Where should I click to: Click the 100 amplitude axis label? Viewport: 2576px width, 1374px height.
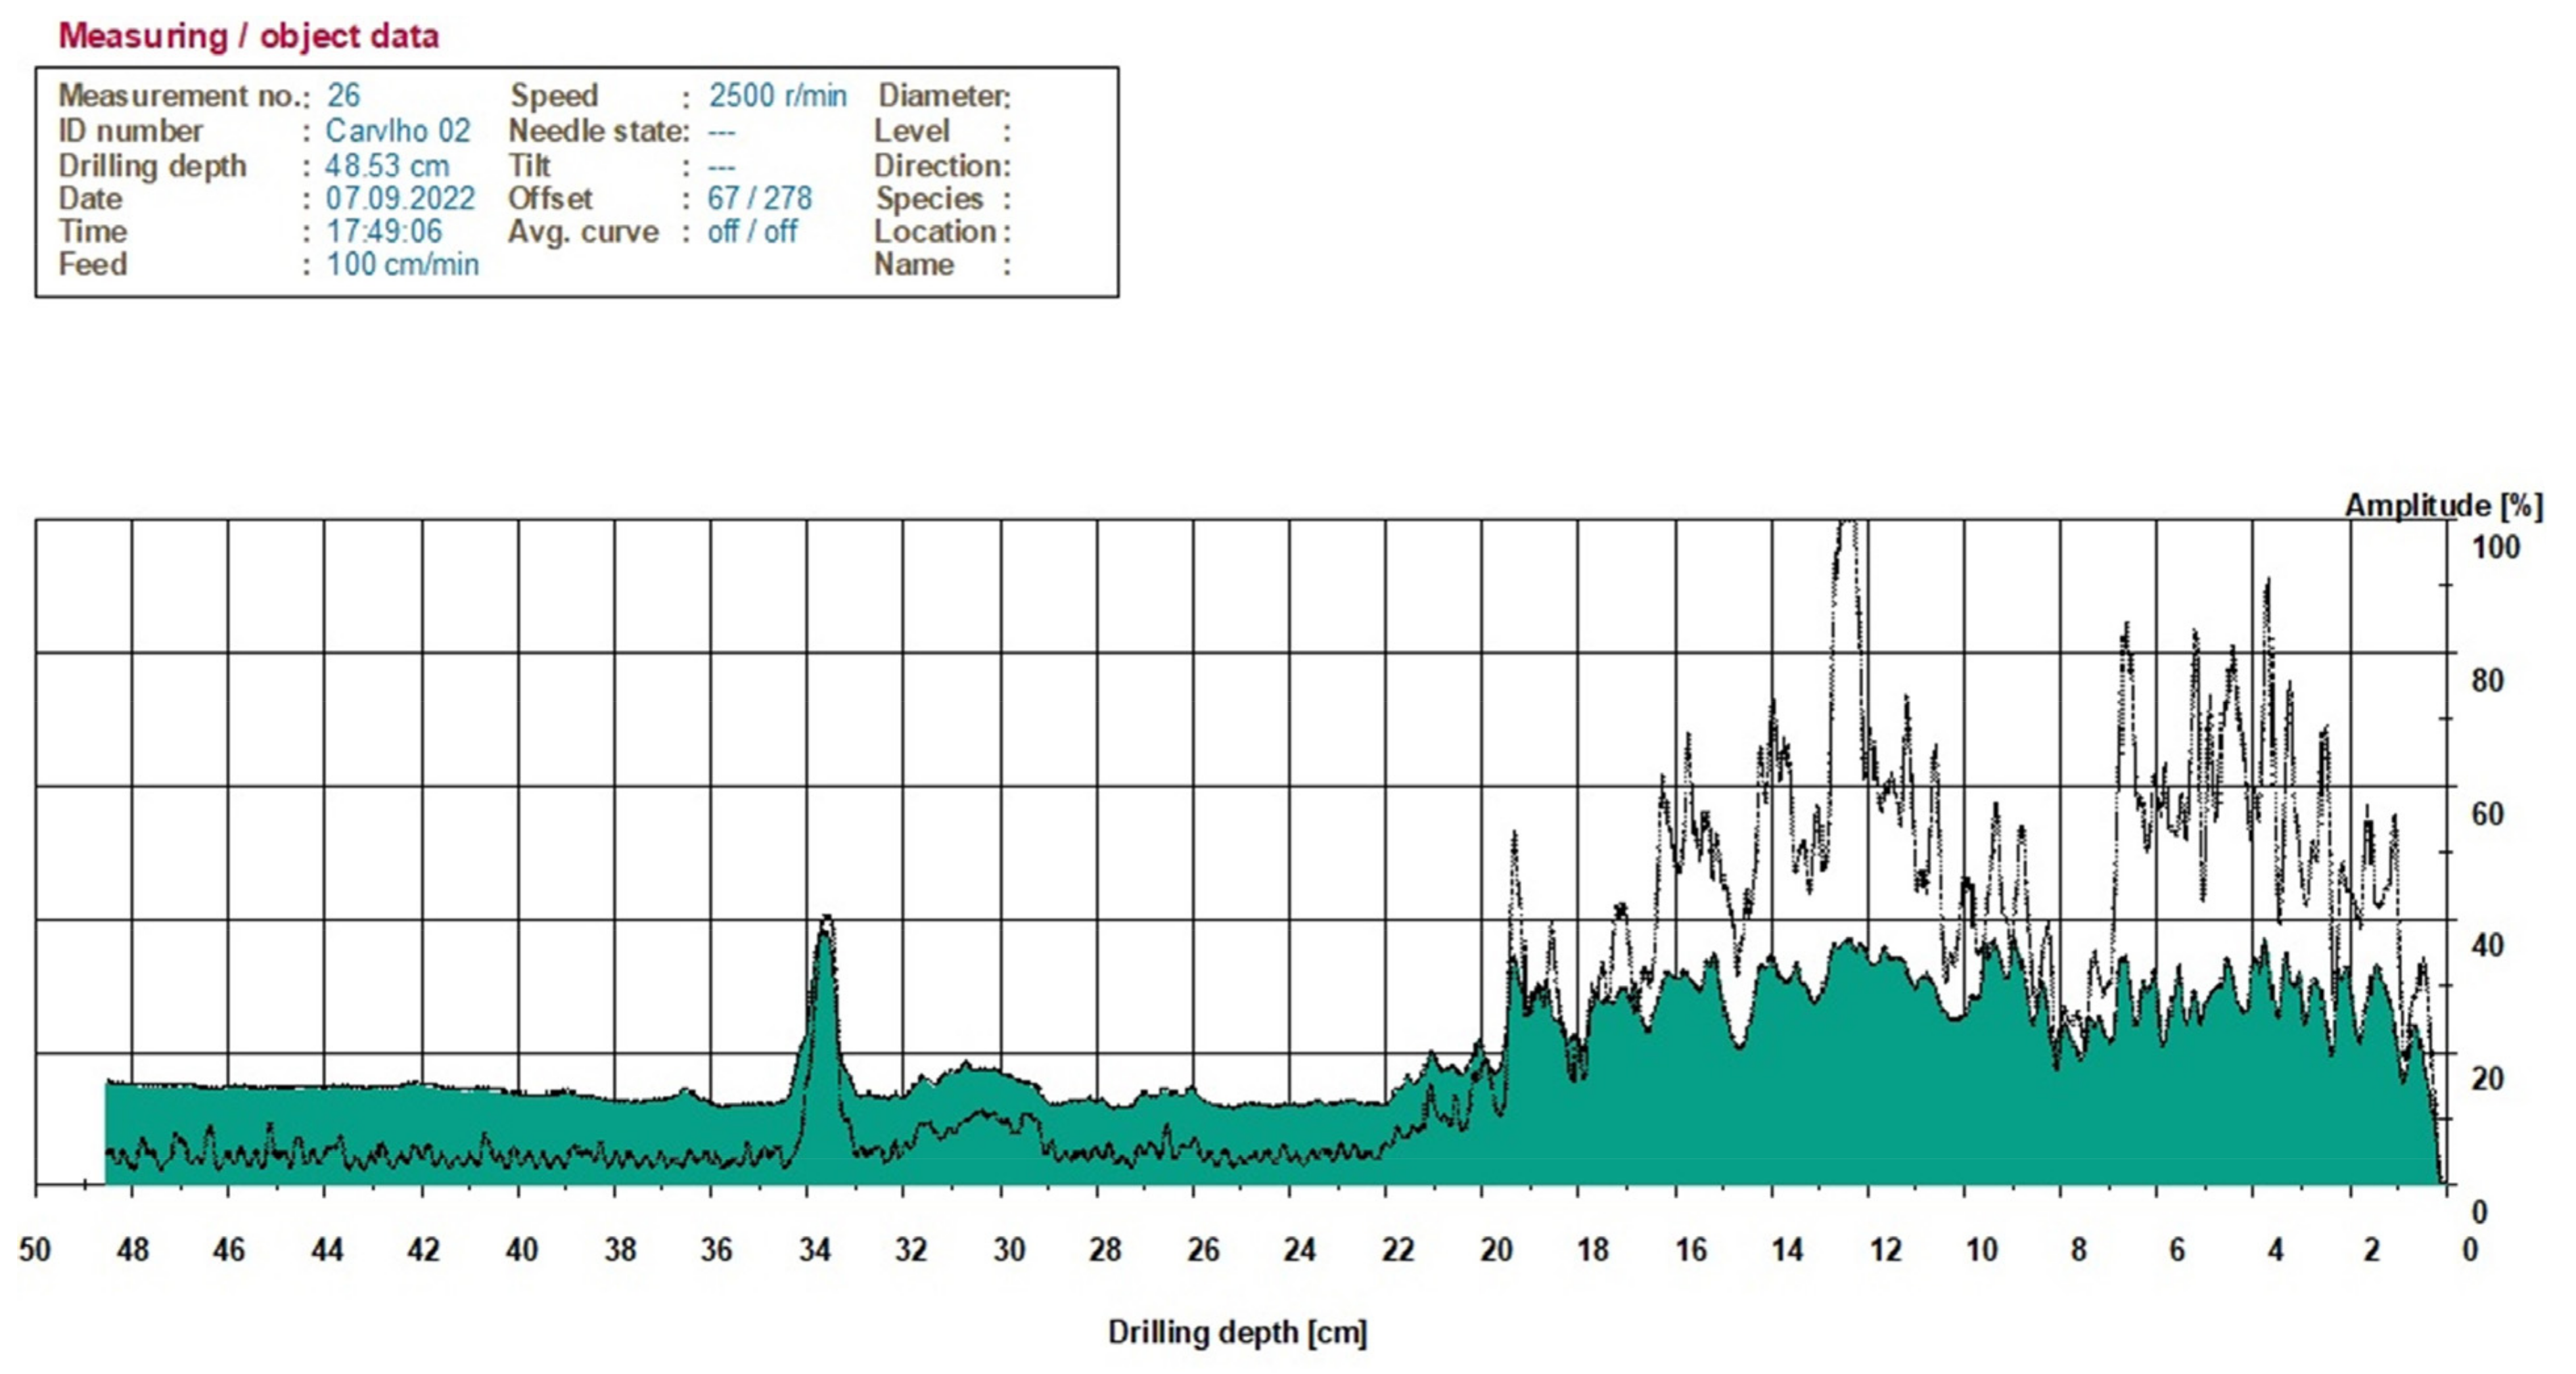[2495, 547]
